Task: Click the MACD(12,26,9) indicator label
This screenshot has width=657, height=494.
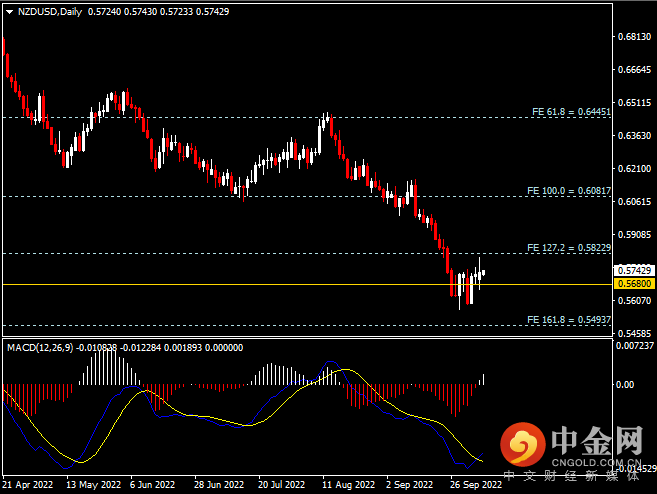Action: [40, 347]
